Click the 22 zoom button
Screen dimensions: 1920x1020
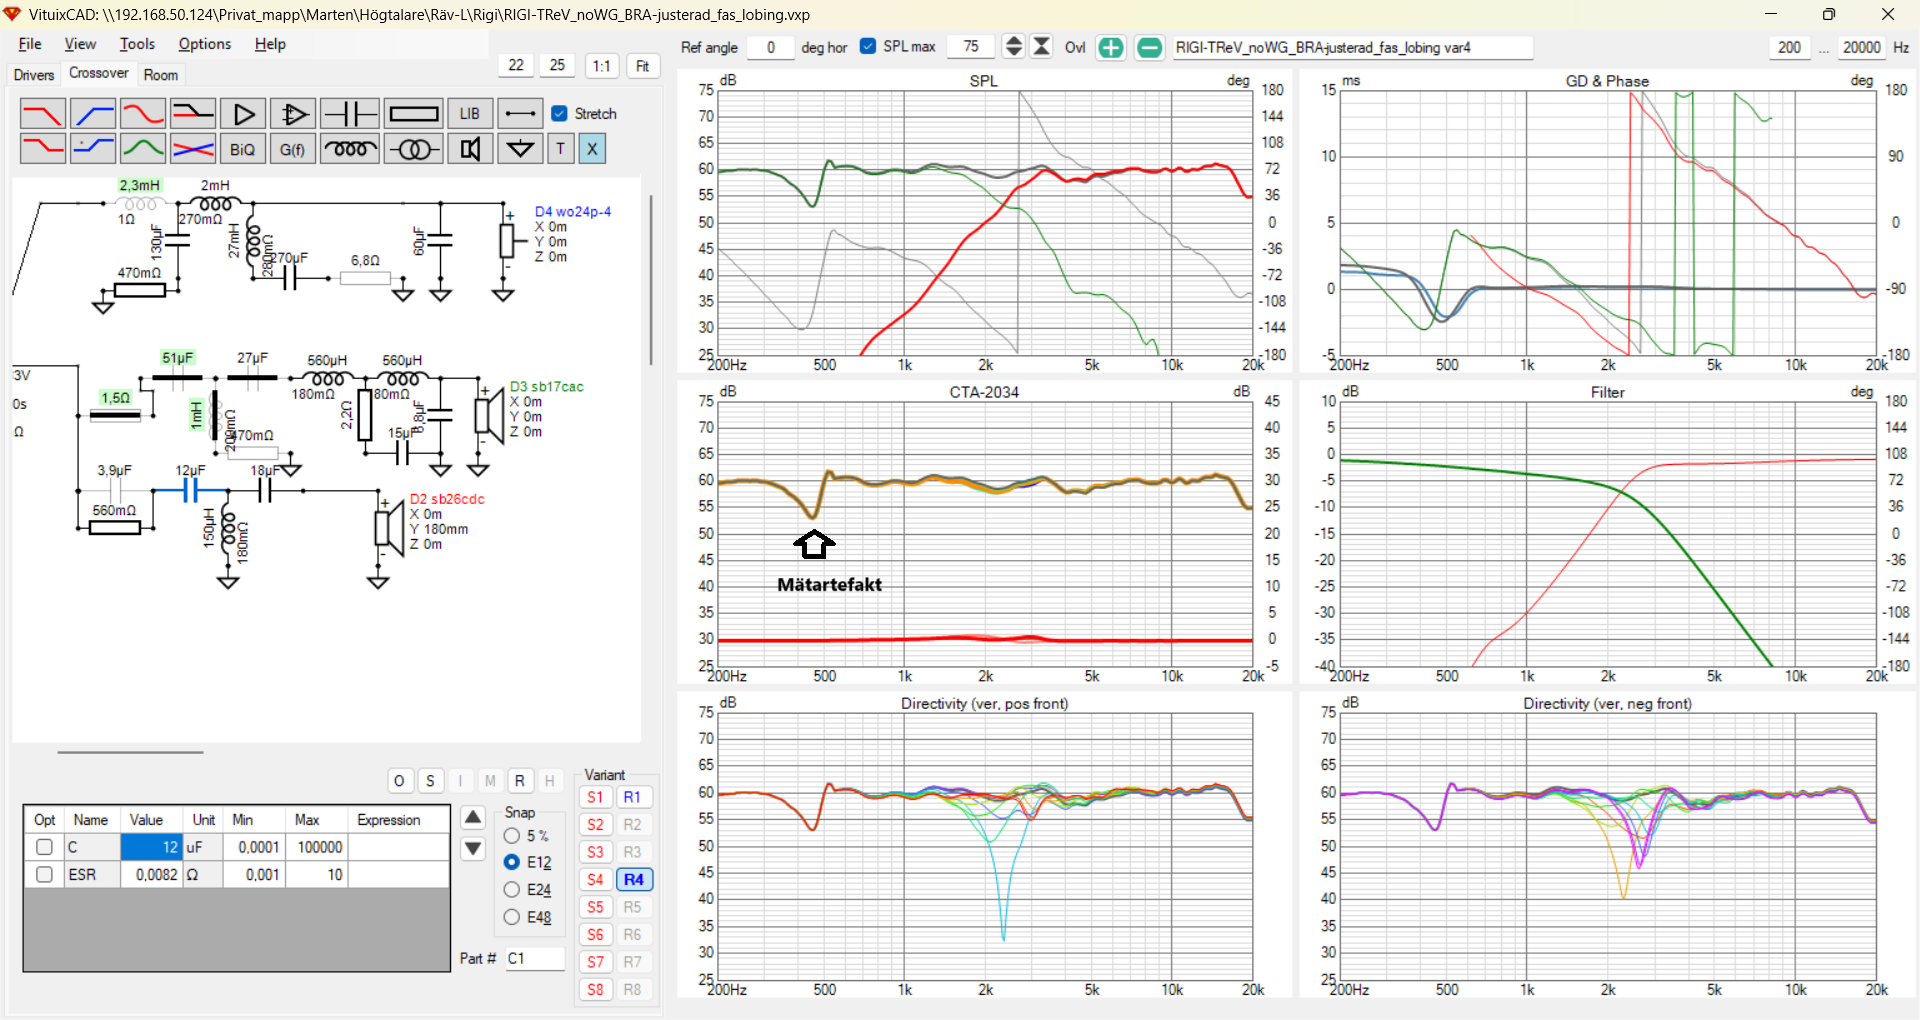(516, 65)
